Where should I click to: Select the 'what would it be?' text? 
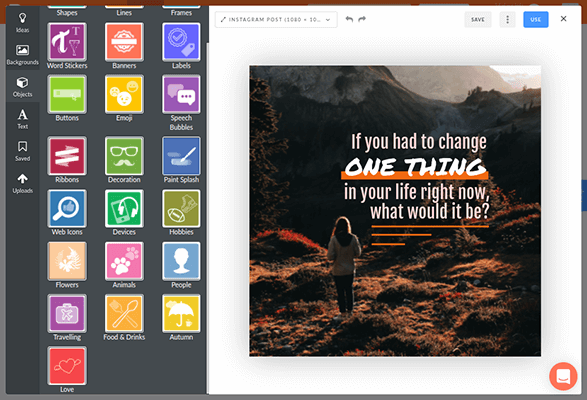point(430,211)
